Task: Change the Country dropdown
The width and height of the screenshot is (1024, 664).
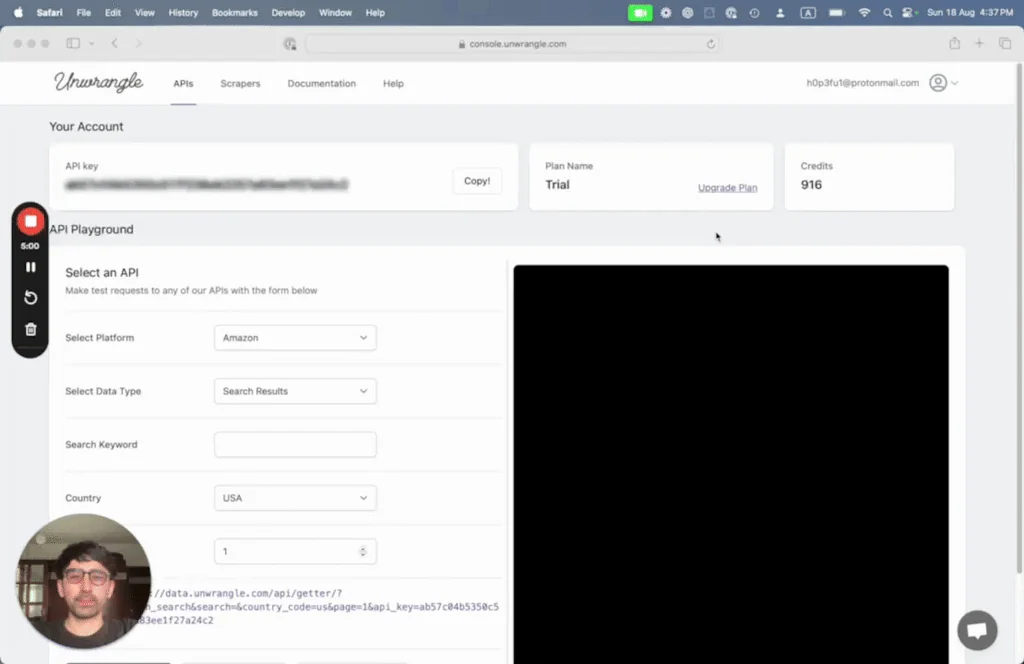Action: pos(294,497)
